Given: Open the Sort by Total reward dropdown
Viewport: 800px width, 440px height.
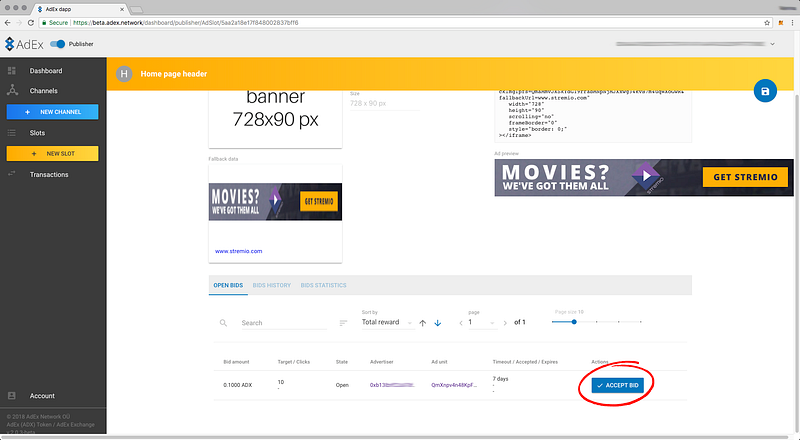Looking at the screenshot, I should coord(387,323).
